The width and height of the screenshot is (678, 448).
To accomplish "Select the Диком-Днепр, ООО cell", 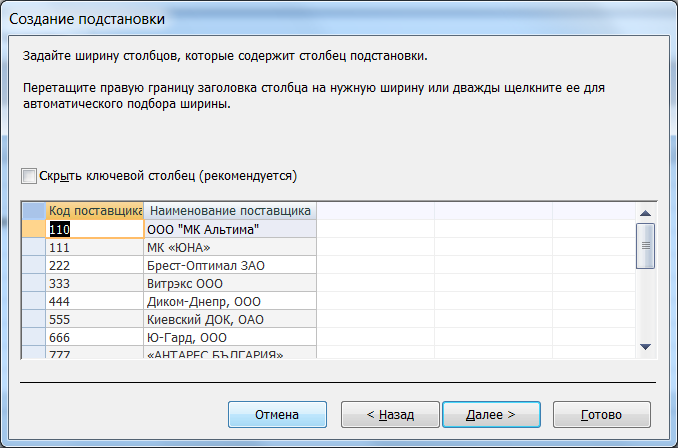I will coord(230,301).
